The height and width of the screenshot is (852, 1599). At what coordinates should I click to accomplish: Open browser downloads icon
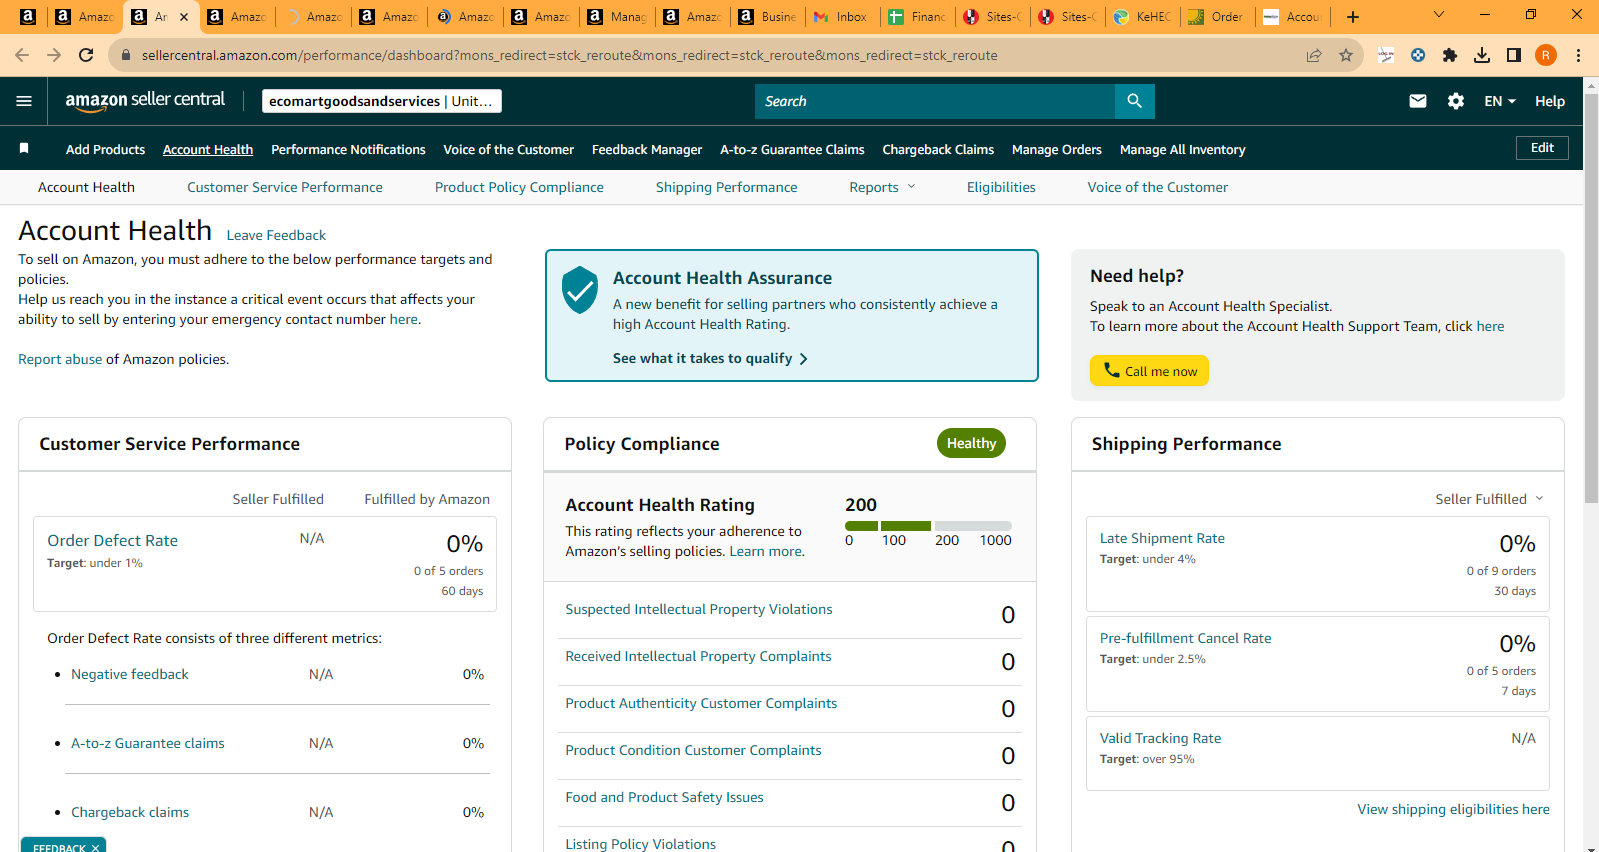[1482, 55]
